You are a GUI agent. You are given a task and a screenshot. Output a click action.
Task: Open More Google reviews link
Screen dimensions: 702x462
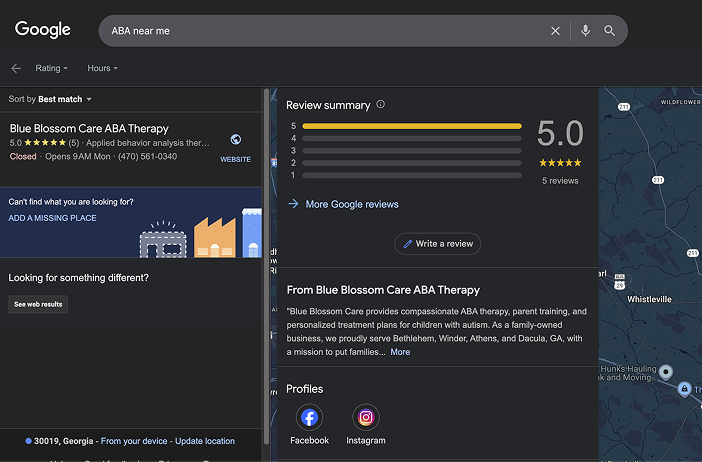pyautogui.click(x=352, y=204)
